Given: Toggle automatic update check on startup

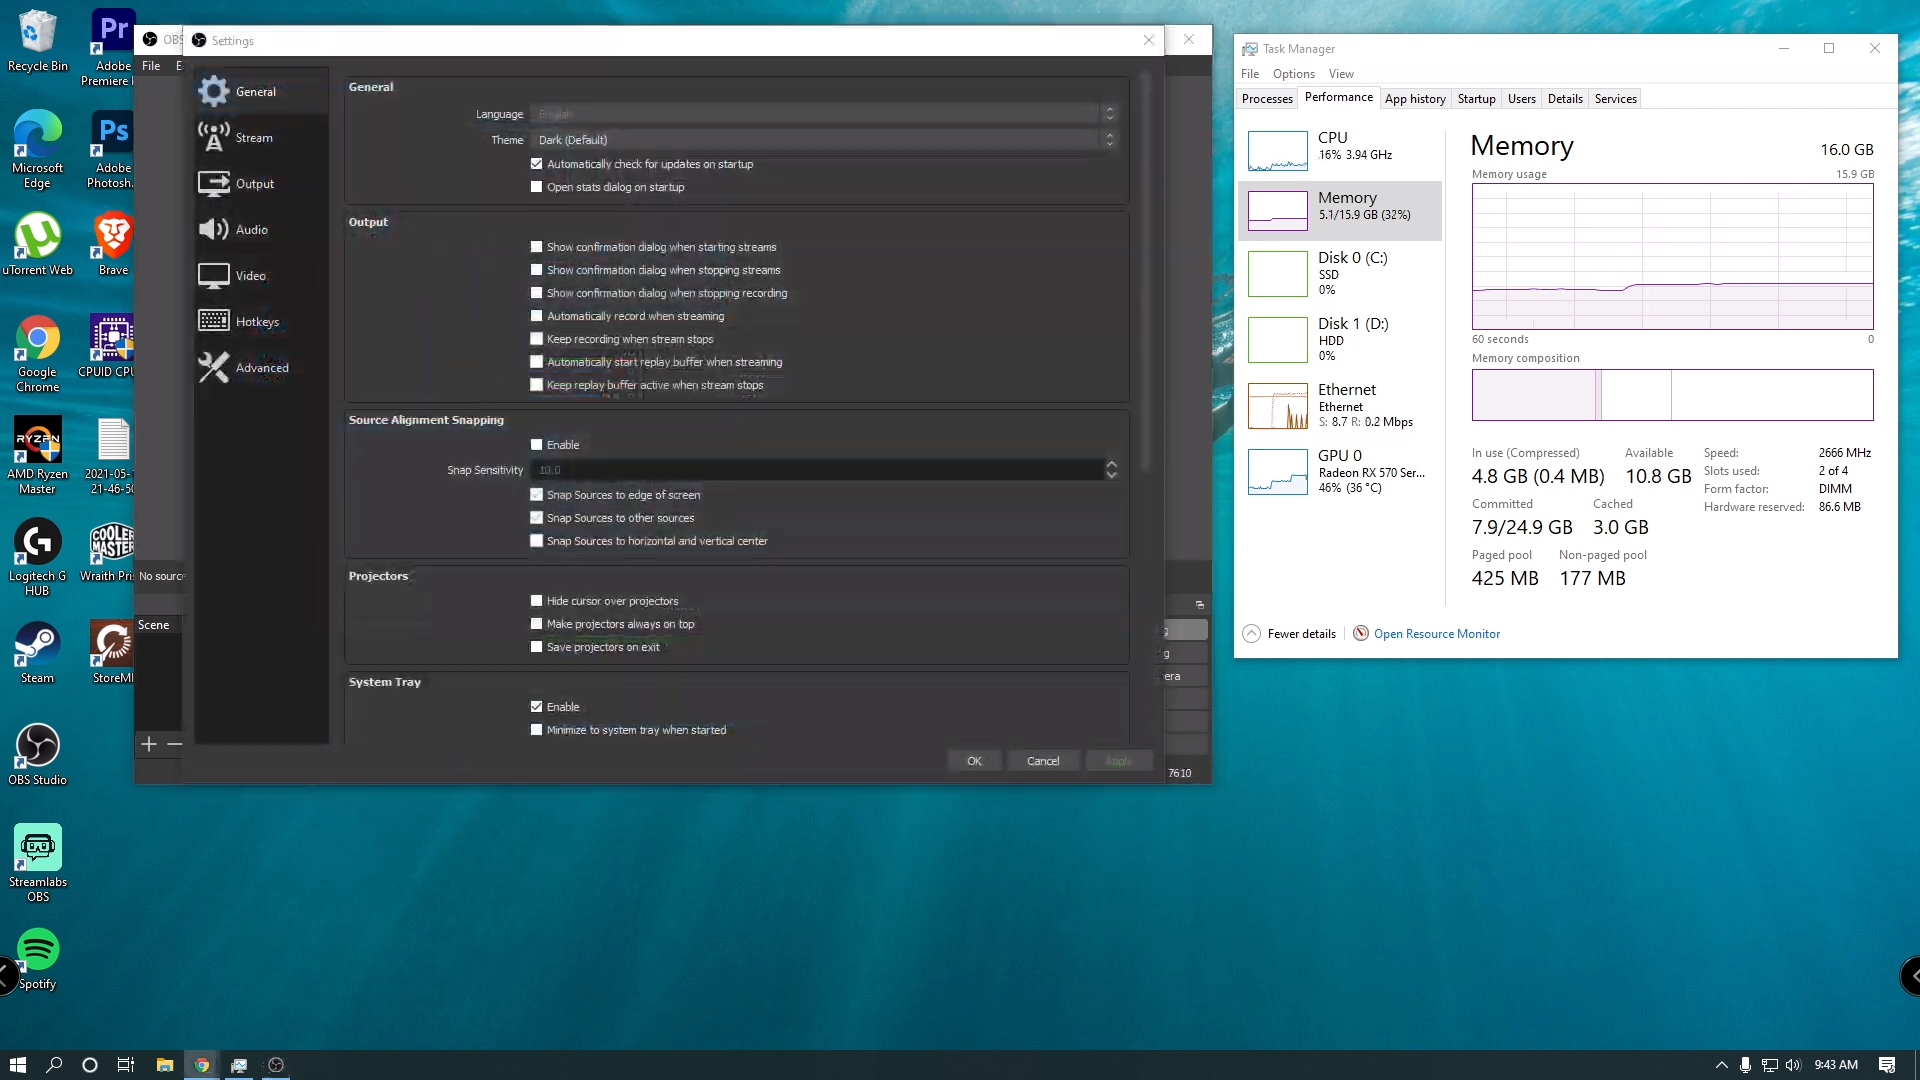Looking at the screenshot, I should tap(536, 164).
